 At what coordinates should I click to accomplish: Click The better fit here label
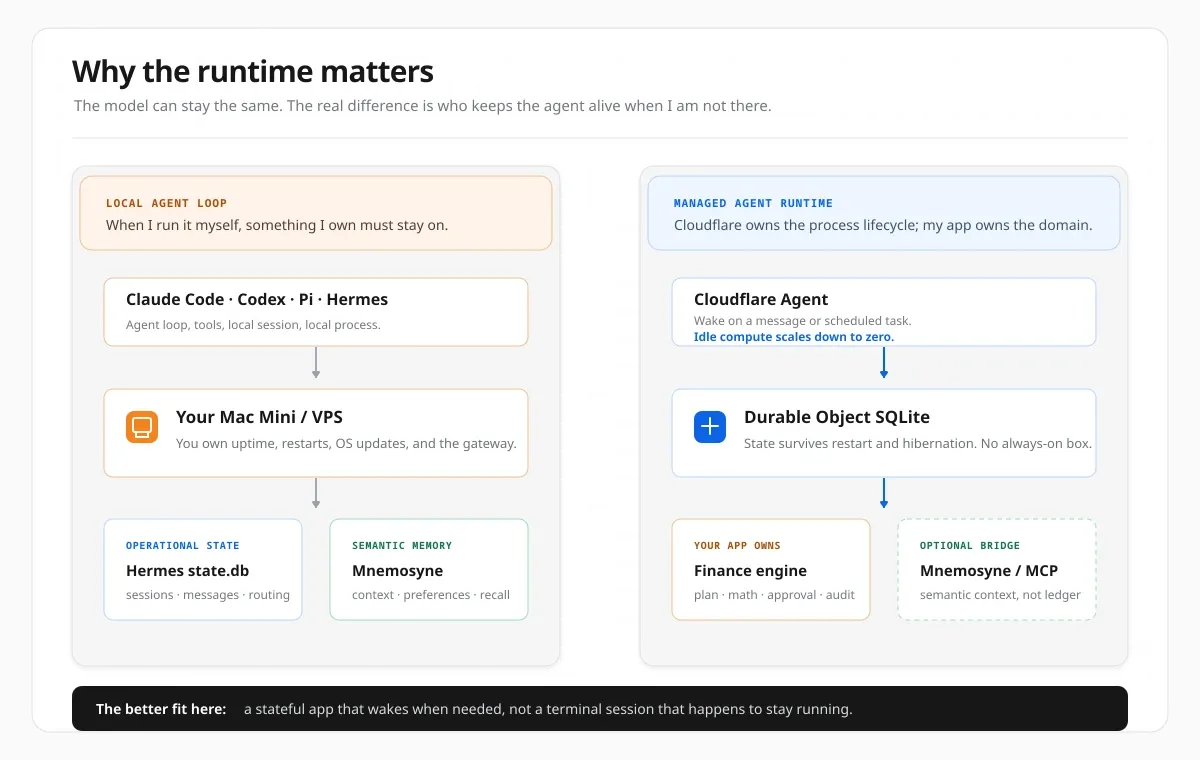[161, 709]
